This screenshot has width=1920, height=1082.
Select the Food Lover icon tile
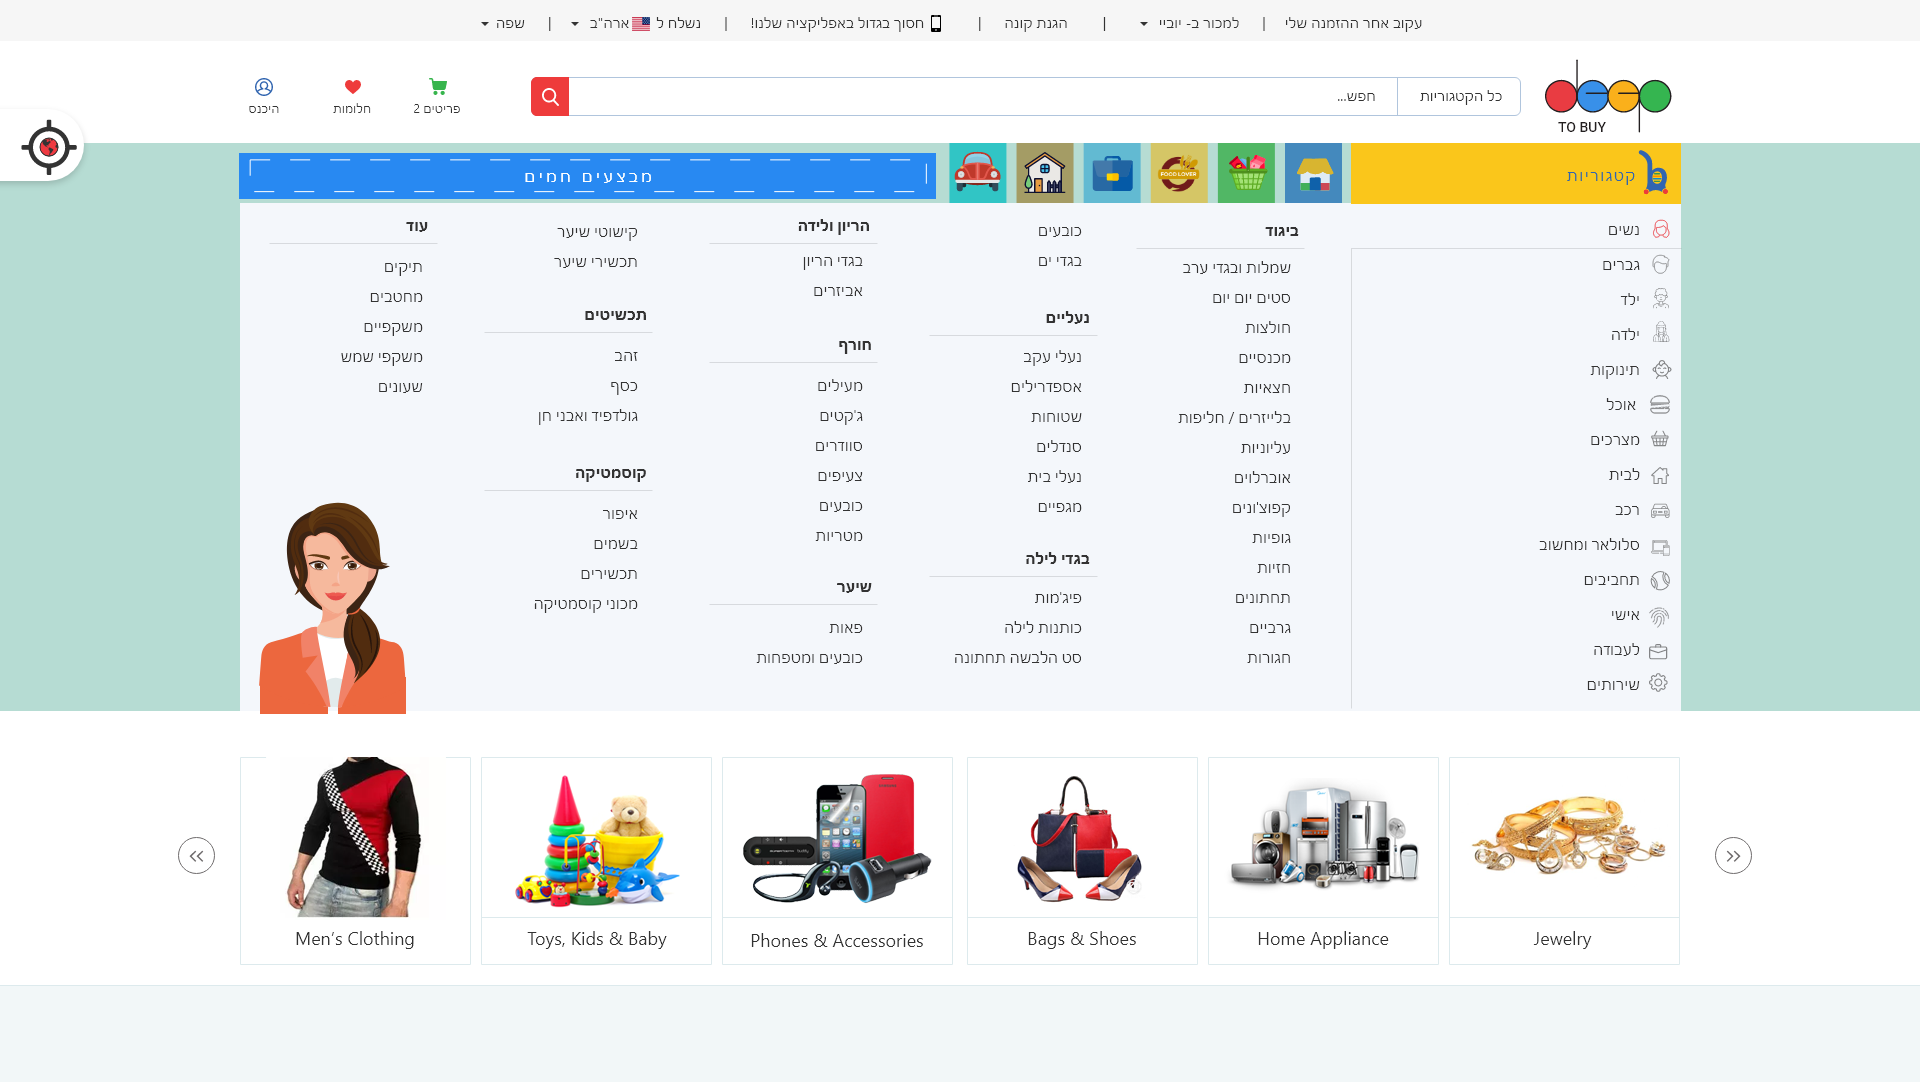[x=1179, y=173]
